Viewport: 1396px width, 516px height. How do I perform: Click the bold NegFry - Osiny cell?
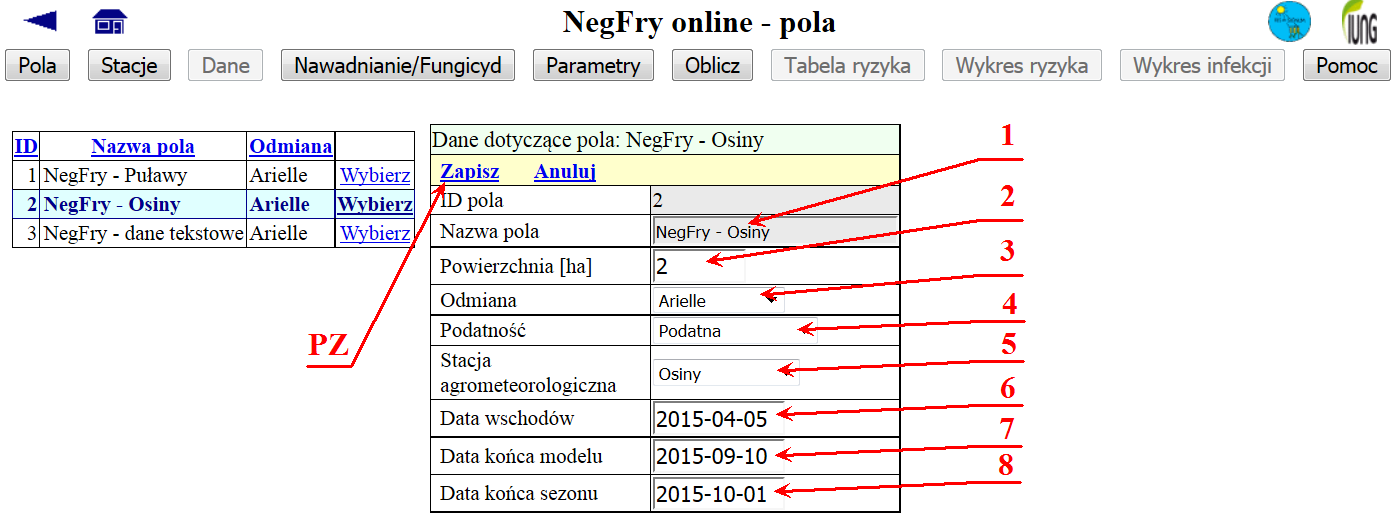(x=143, y=205)
